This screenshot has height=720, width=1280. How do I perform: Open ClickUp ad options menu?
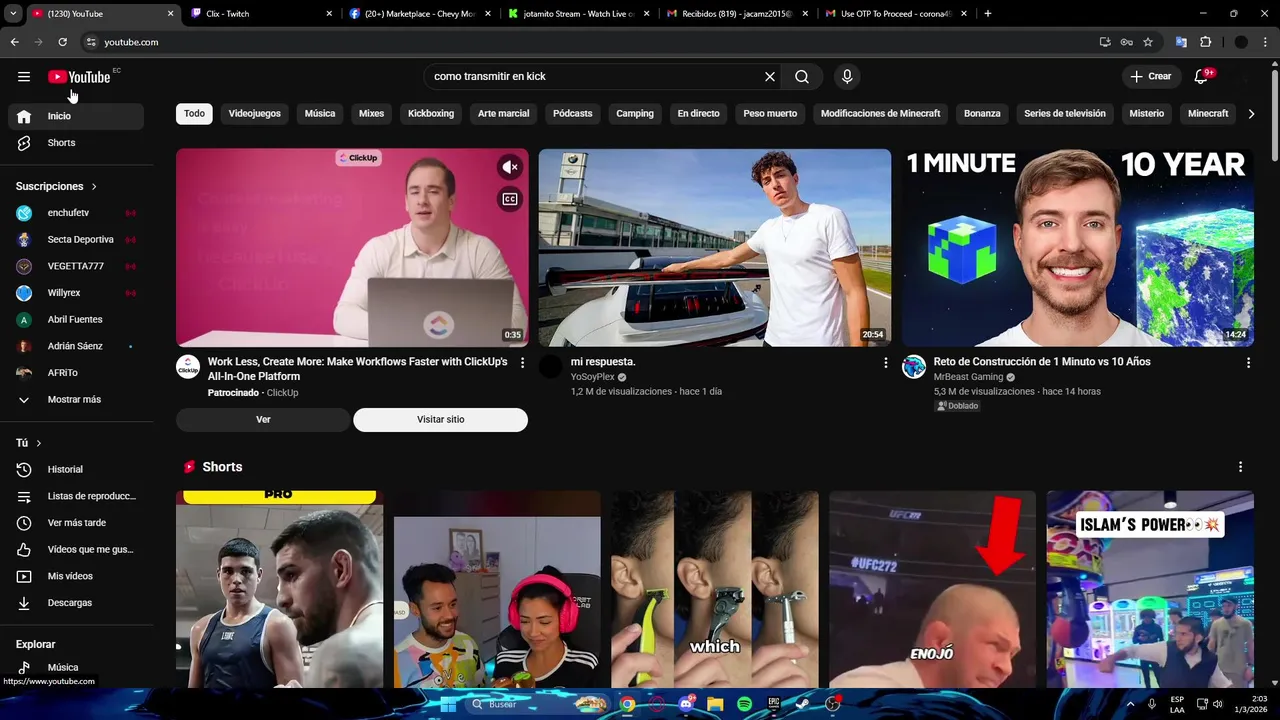click(x=522, y=363)
